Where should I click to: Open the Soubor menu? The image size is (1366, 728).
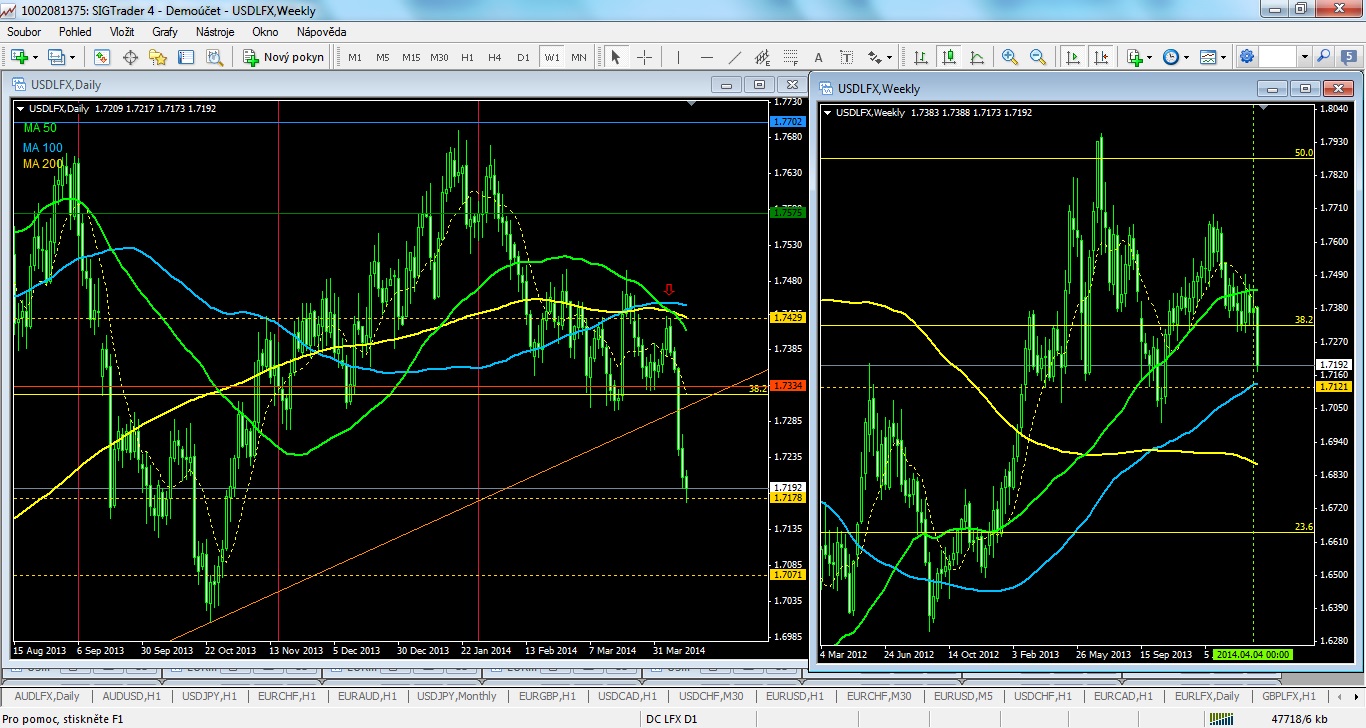point(24,32)
